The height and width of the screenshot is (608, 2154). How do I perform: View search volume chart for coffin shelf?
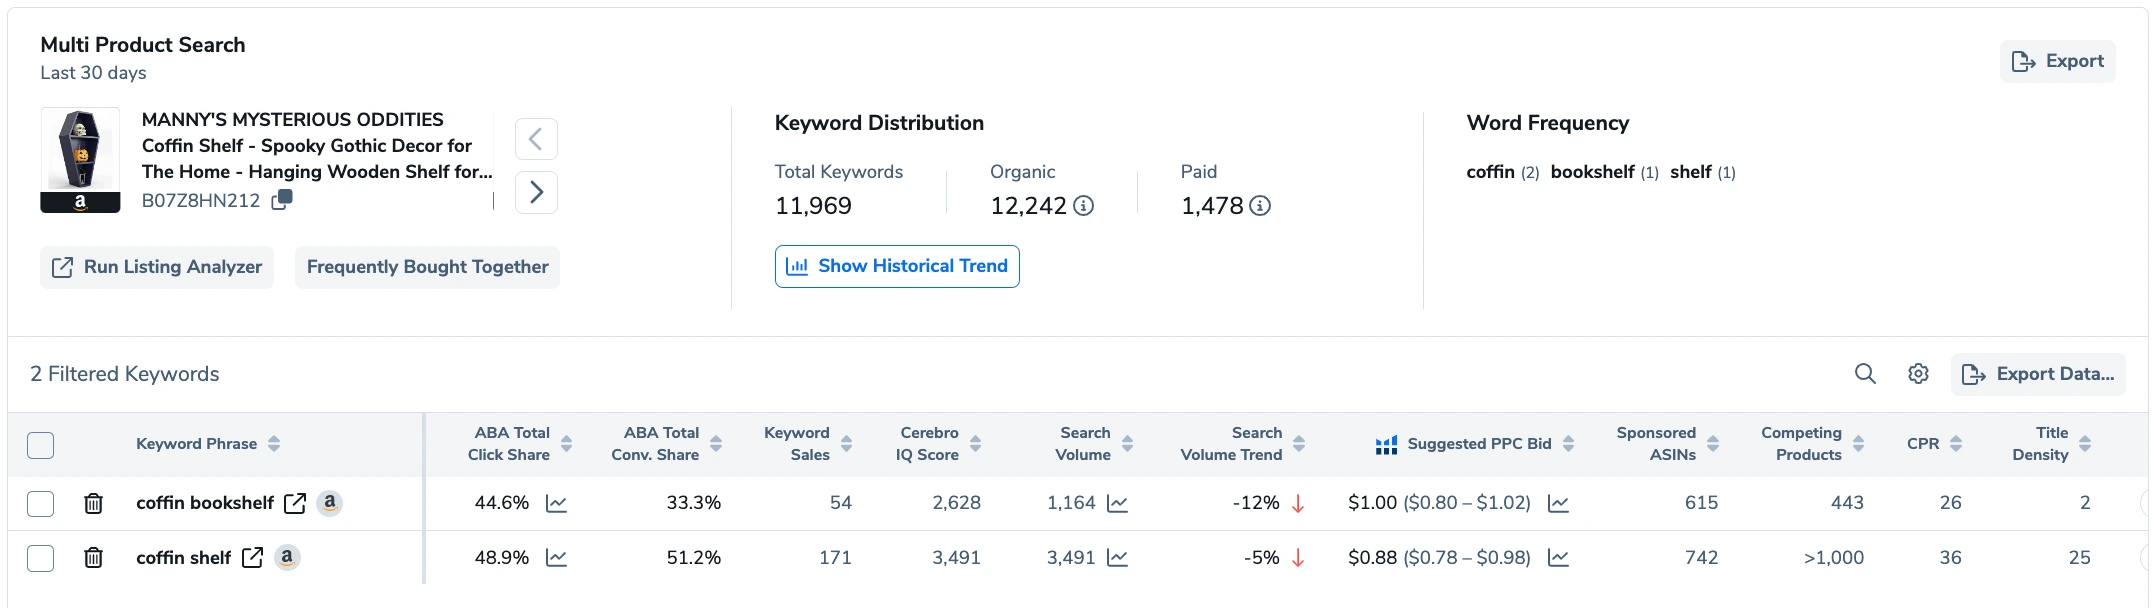[x=1118, y=558]
